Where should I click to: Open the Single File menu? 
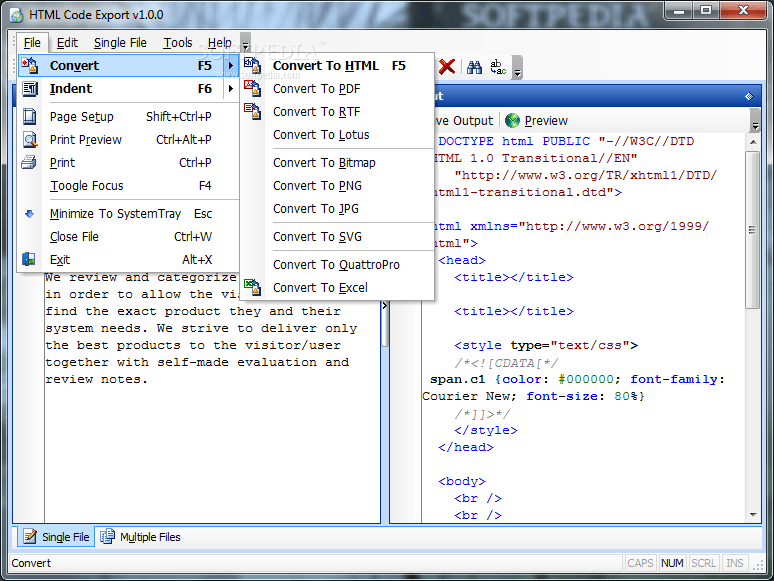[x=120, y=43]
